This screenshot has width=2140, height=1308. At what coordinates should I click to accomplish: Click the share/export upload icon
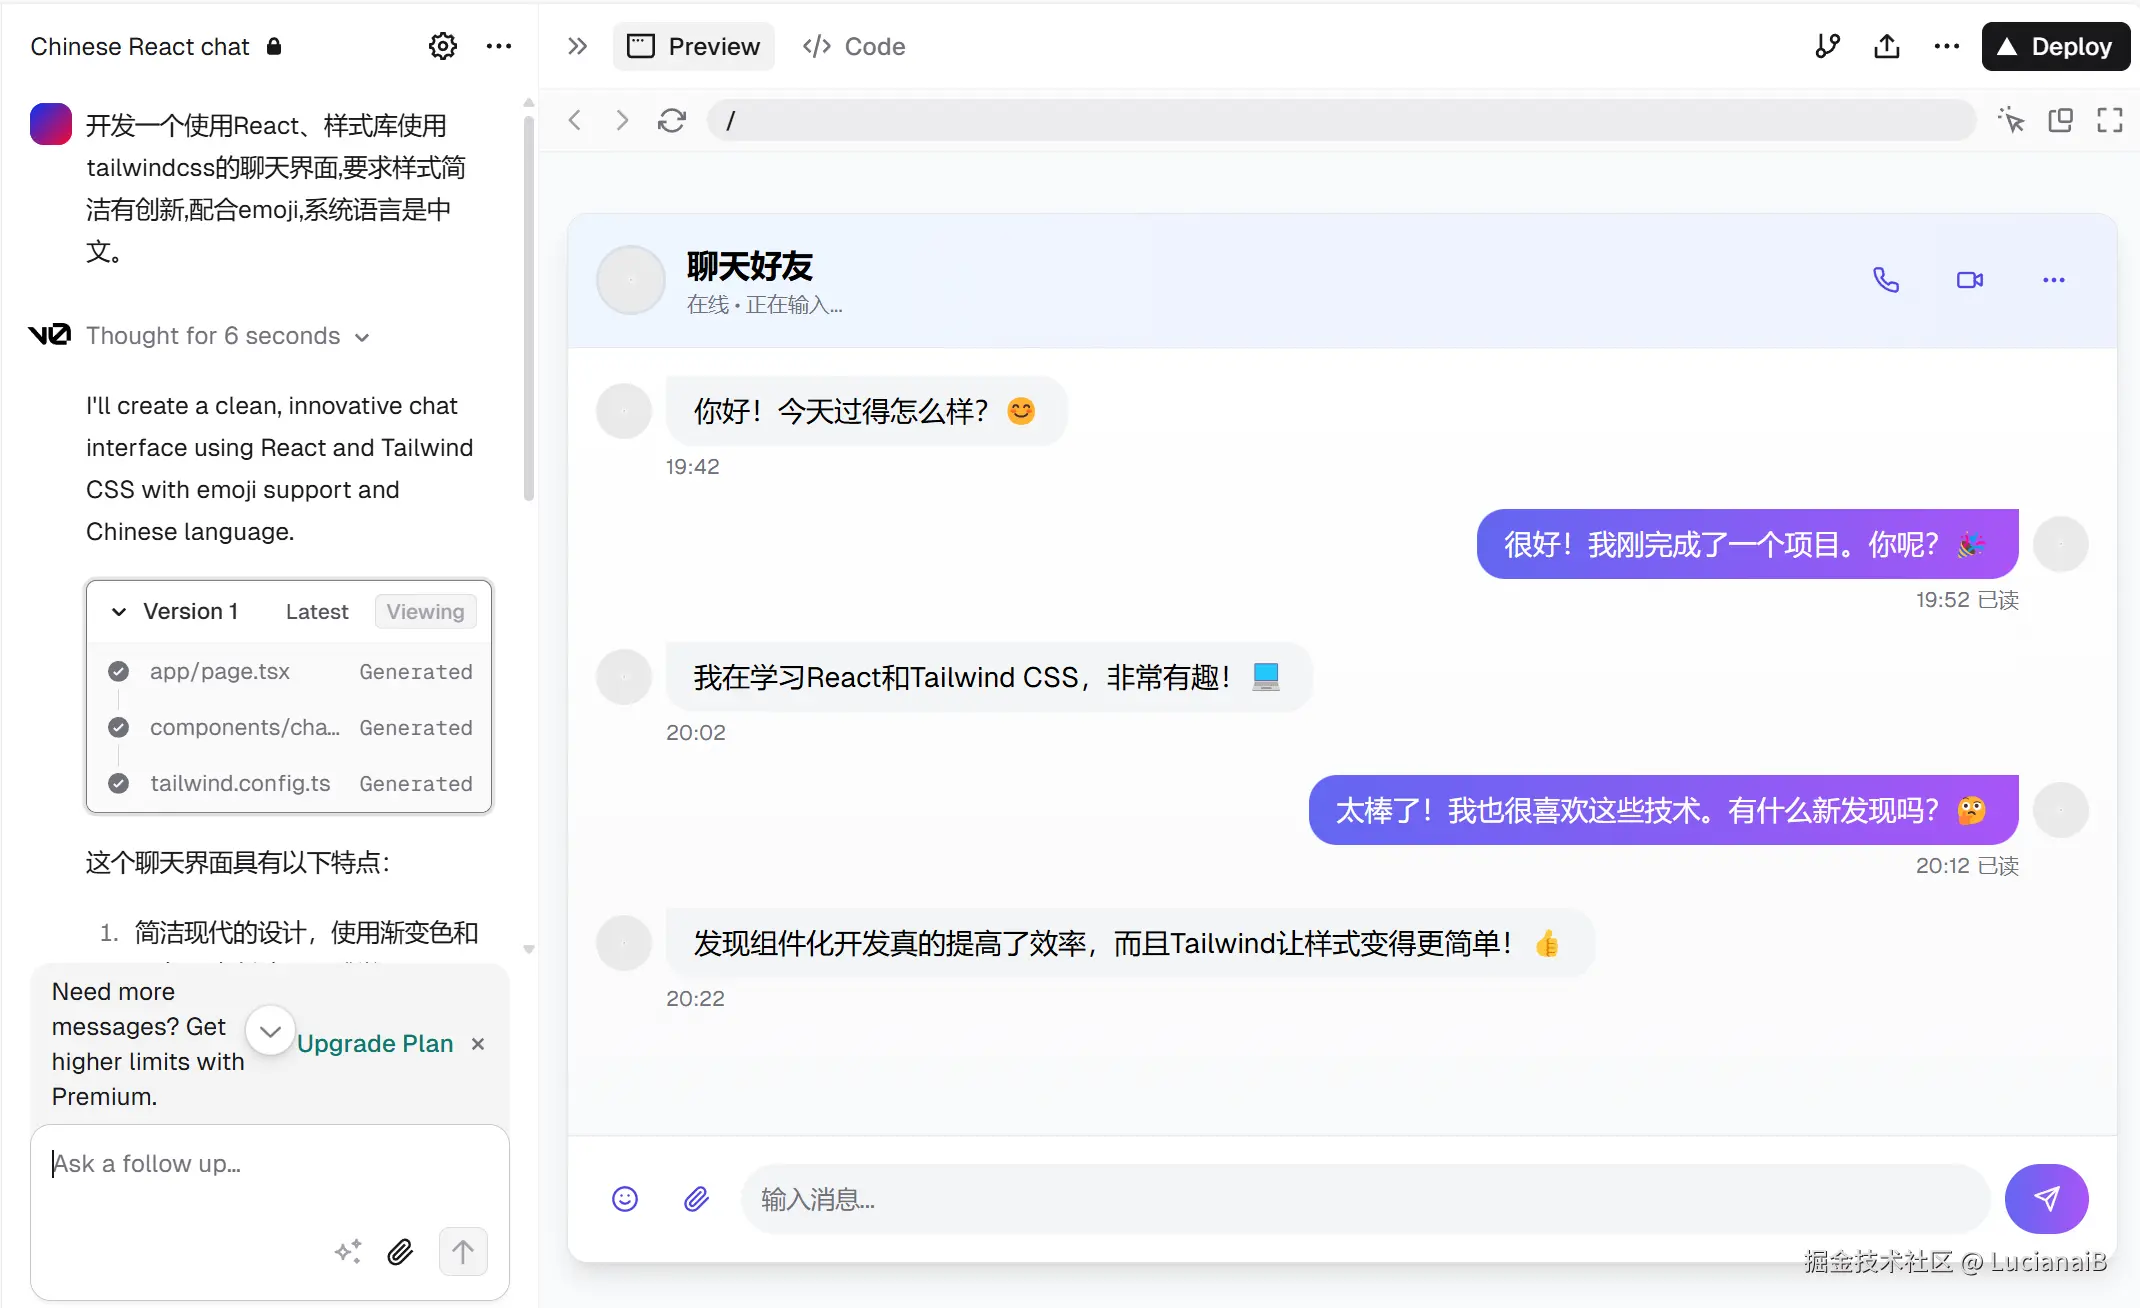tap(1886, 46)
